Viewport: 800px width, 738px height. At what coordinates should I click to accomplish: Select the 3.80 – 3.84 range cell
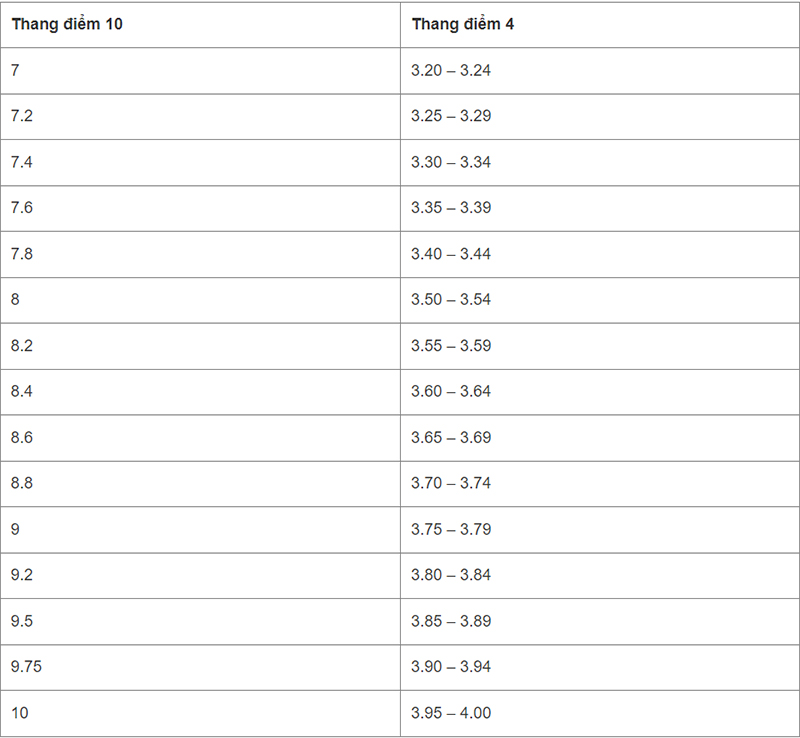tap(599, 576)
